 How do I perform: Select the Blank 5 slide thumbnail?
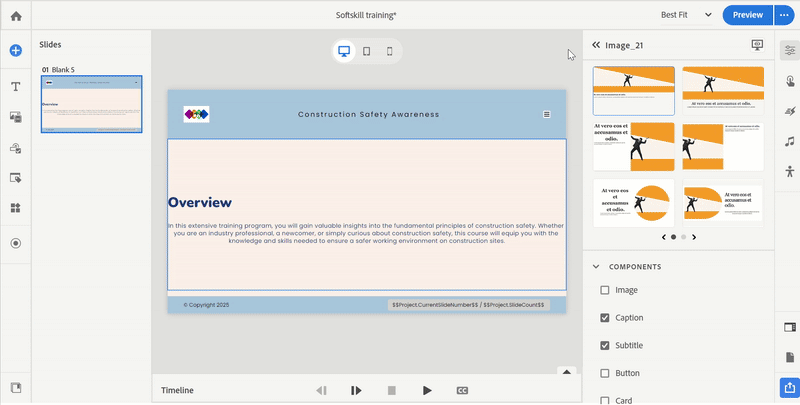click(x=91, y=104)
